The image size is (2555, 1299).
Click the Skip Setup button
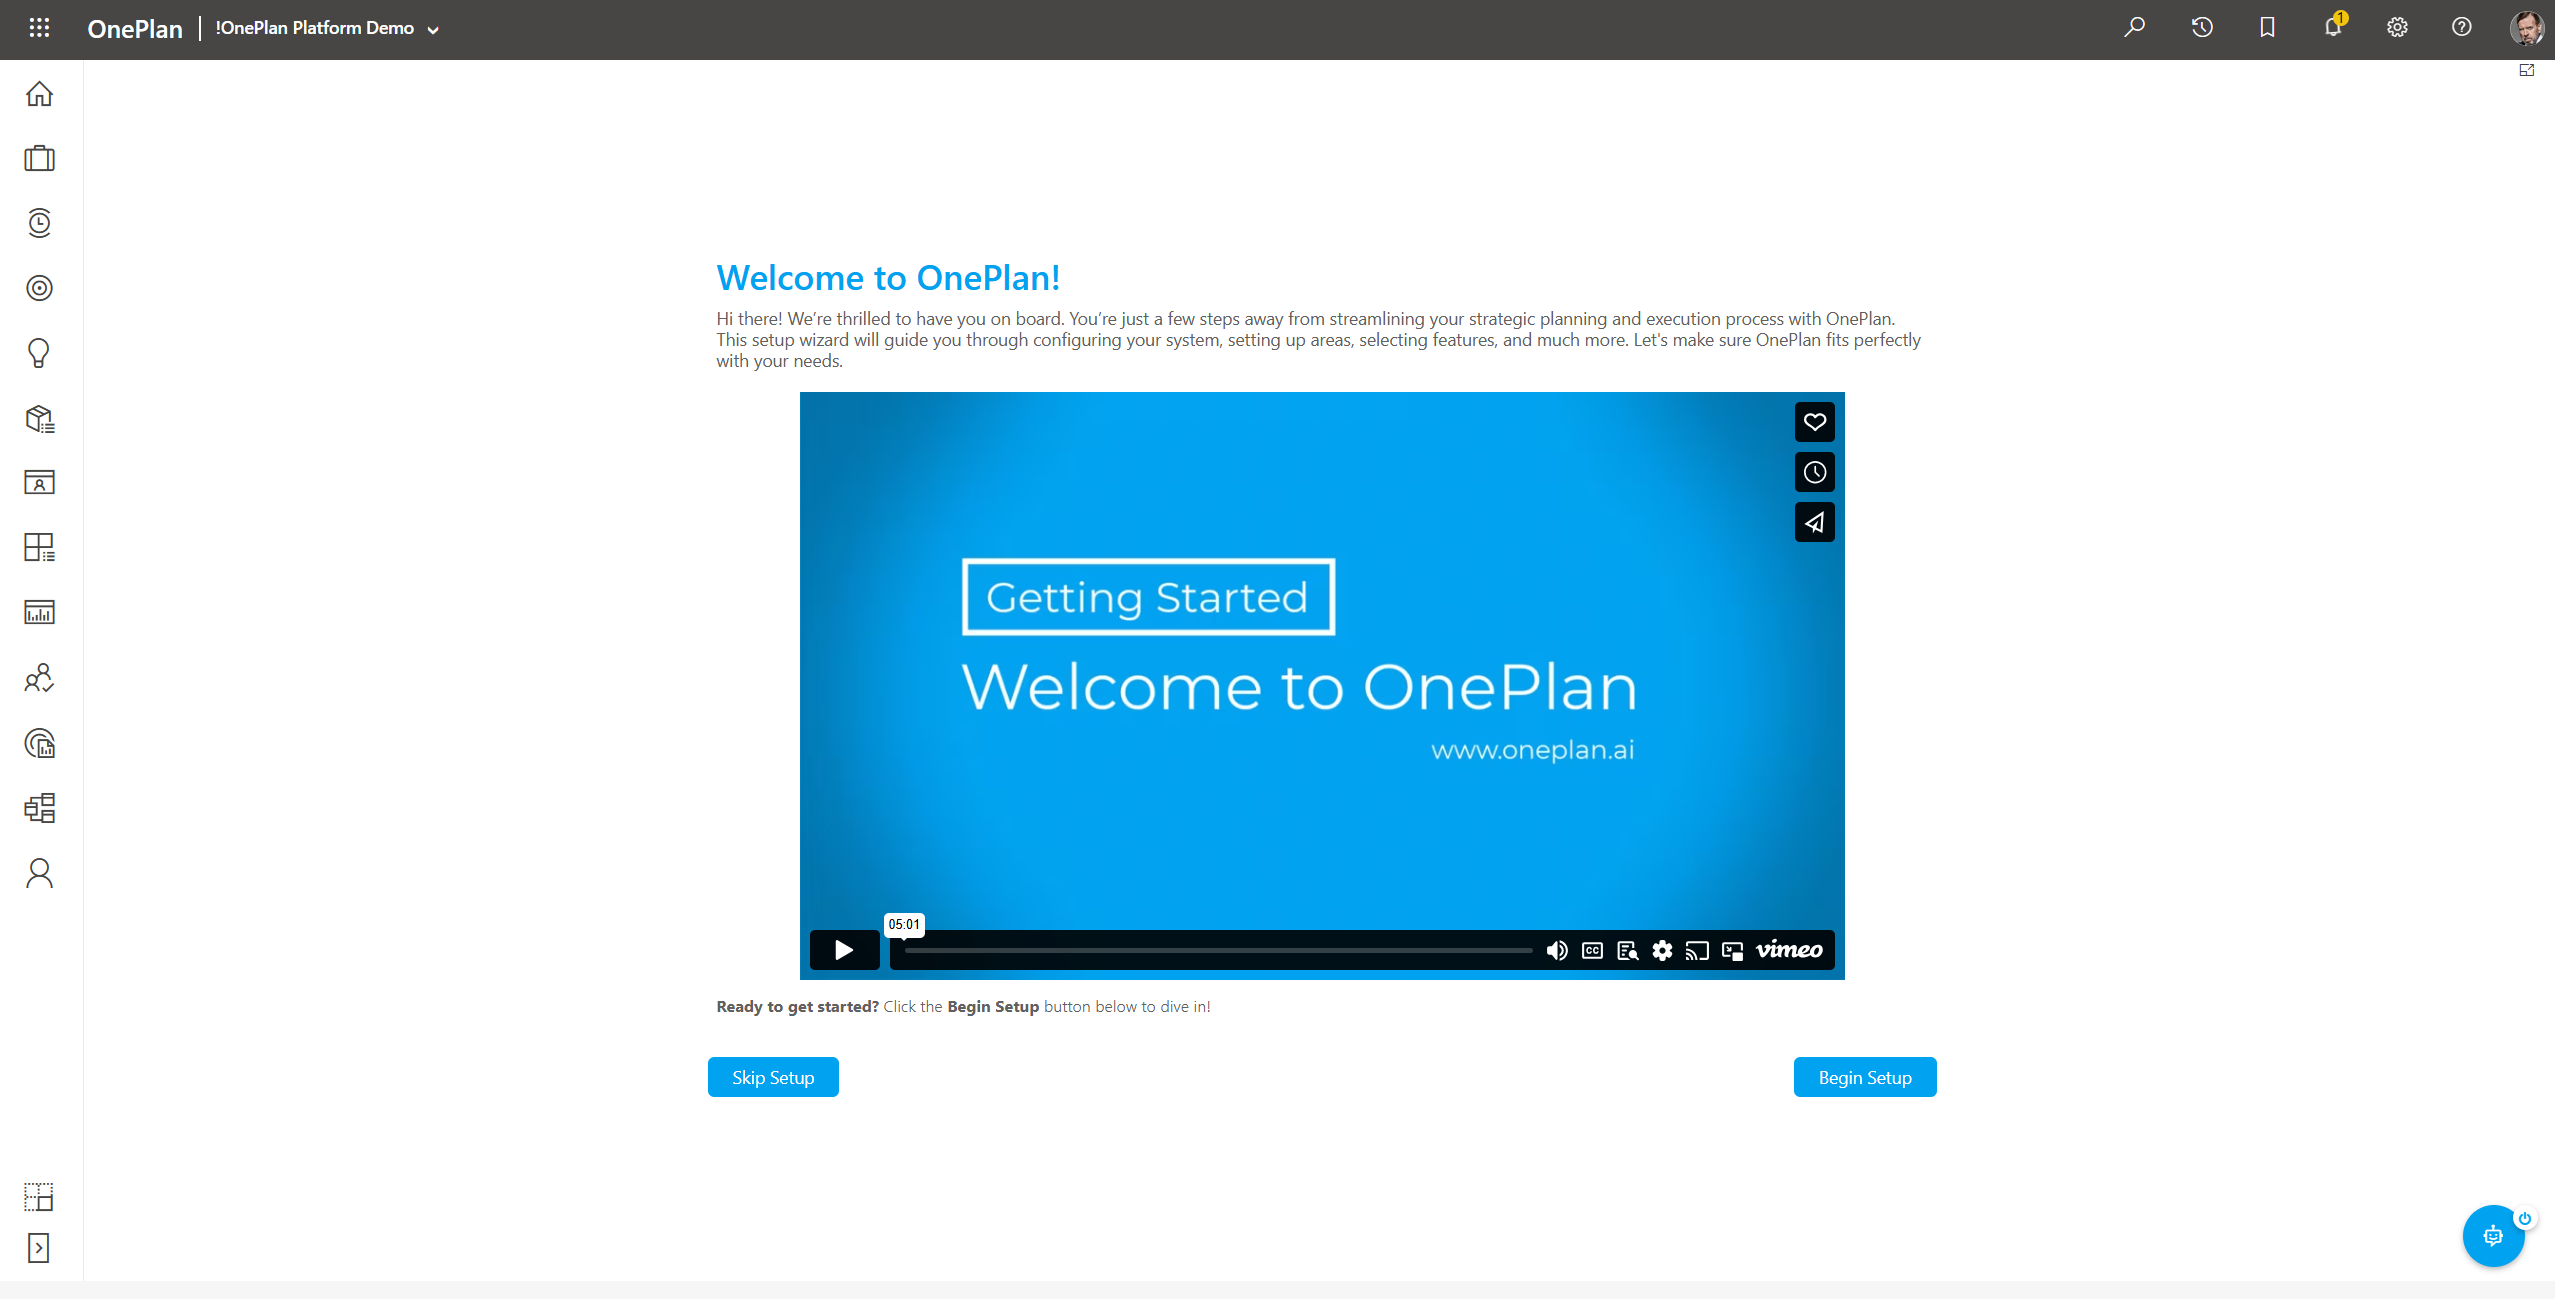pos(773,1077)
